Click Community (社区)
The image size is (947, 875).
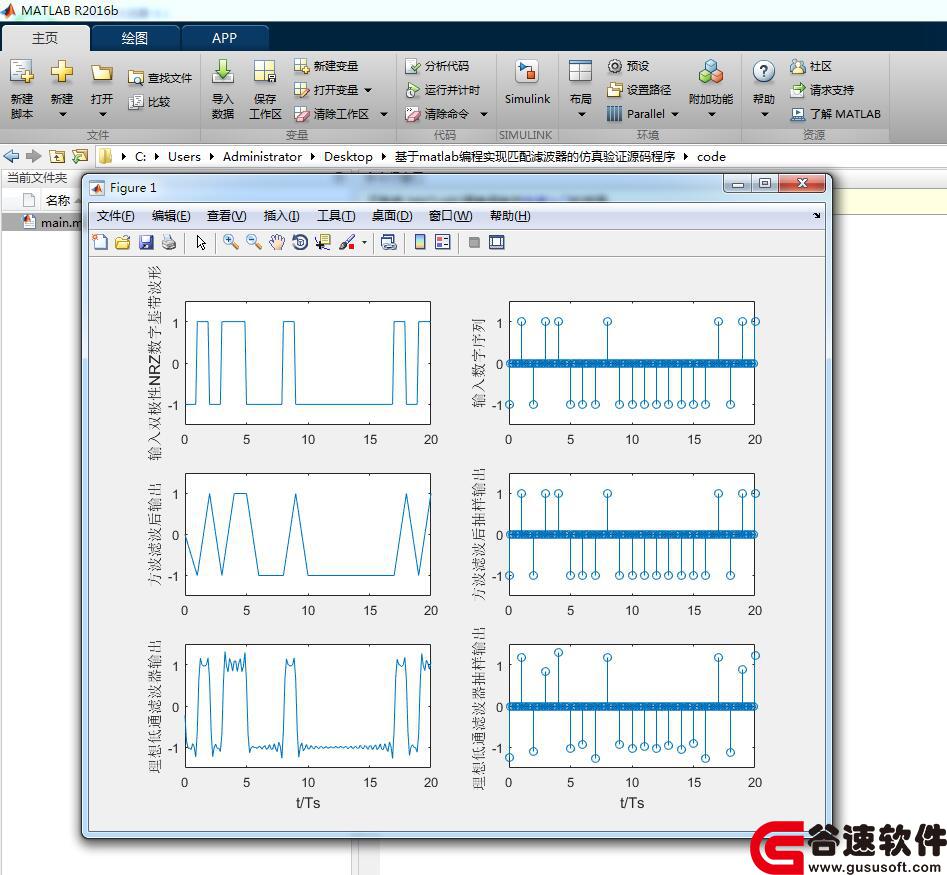(x=812, y=66)
